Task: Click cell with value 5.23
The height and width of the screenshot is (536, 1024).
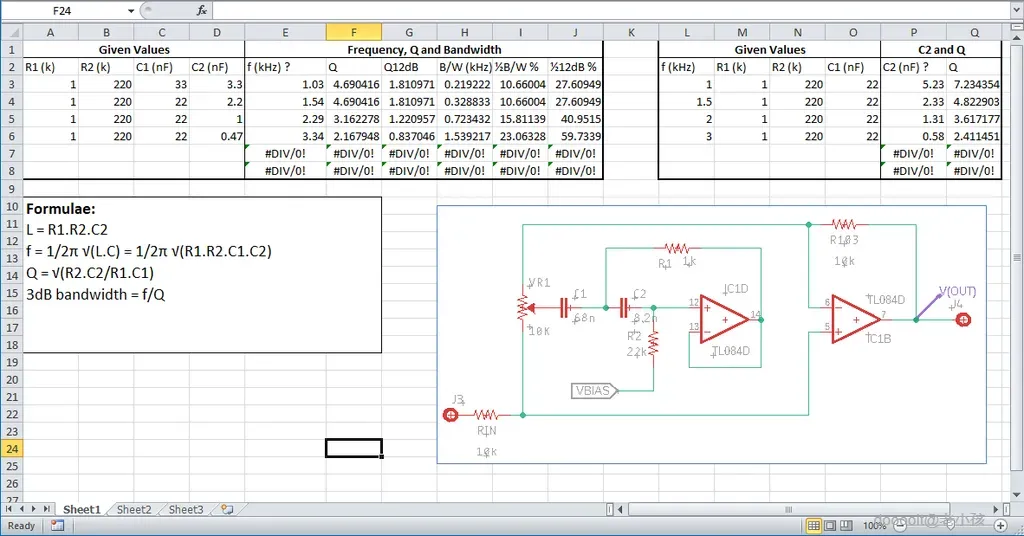Action: [914, 84]
